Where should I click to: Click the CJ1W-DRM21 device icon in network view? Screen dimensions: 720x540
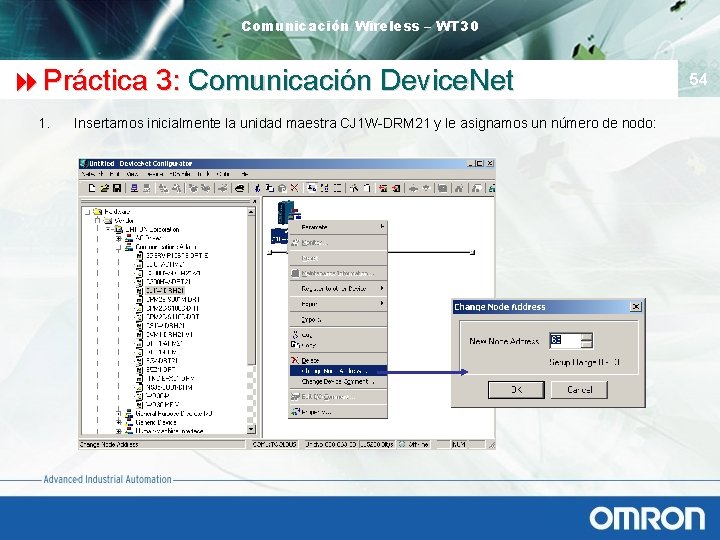tap(288, 213)
